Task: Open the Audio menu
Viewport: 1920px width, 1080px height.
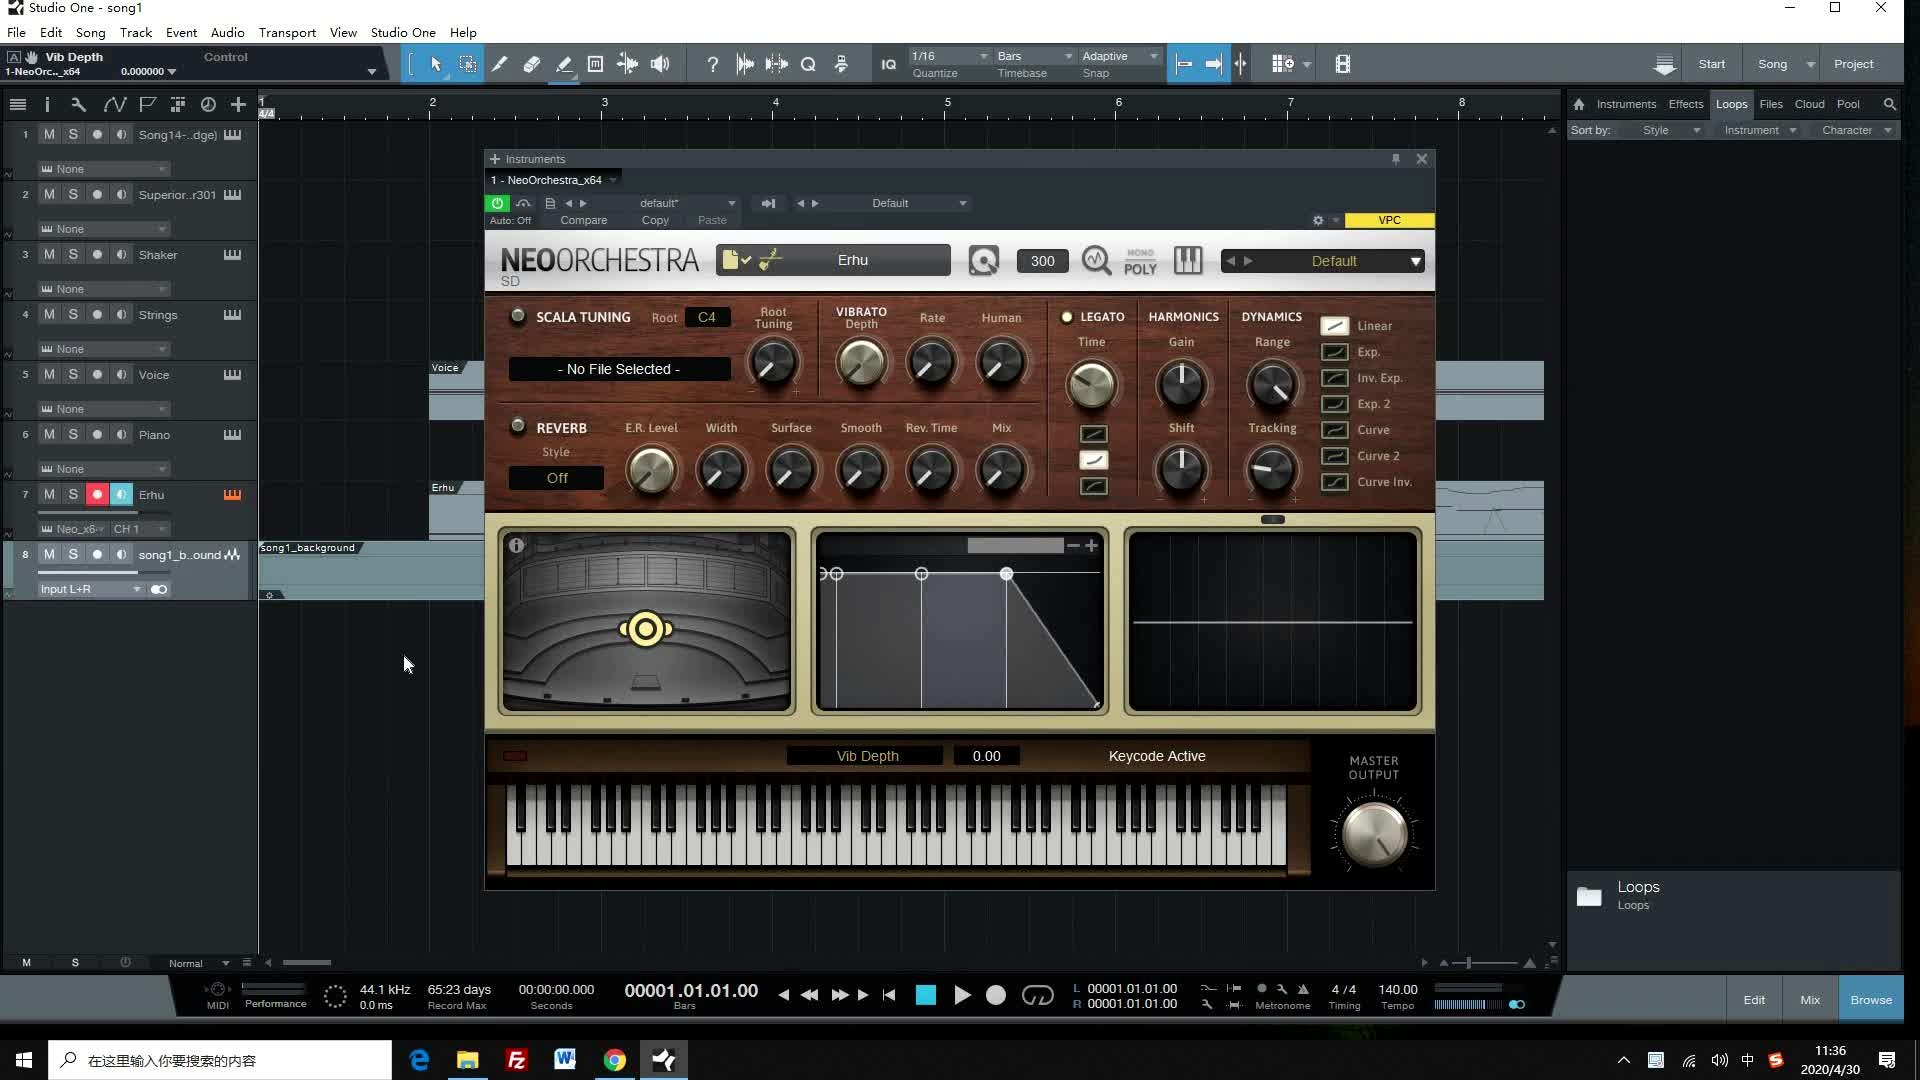Action: click(x=227, y=32)
